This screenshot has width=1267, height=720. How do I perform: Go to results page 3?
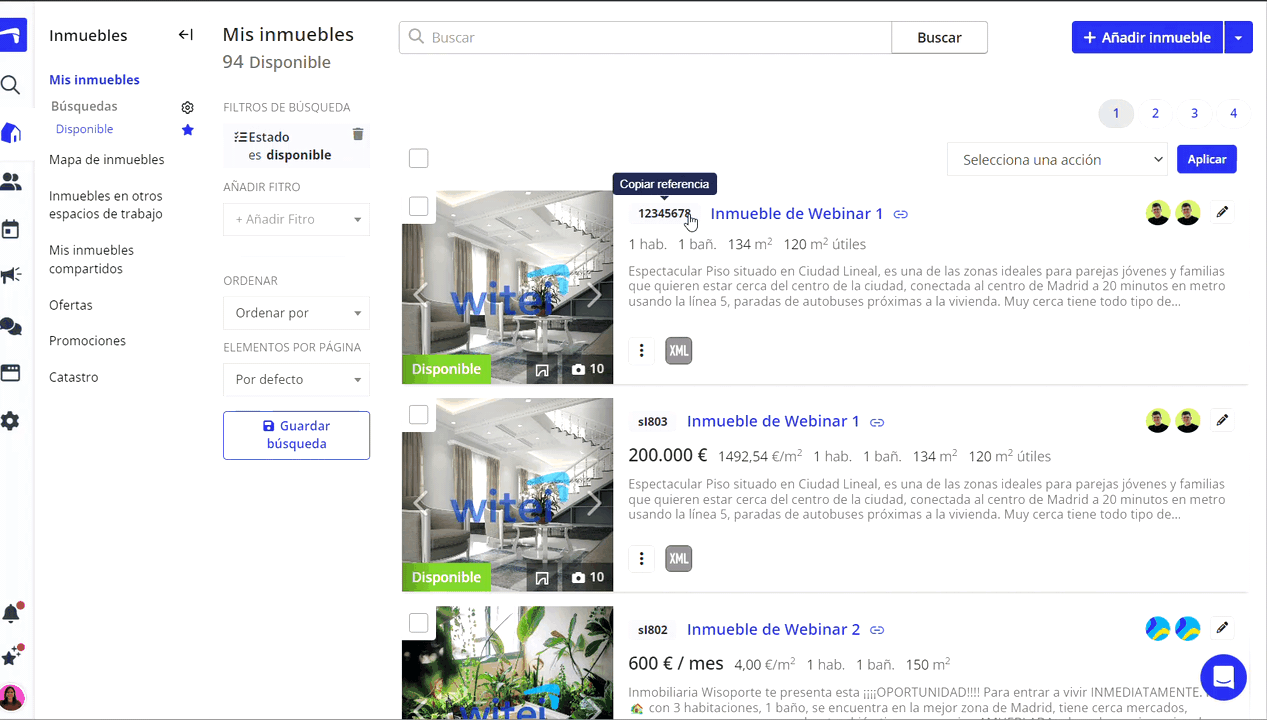pos(1194,113)
